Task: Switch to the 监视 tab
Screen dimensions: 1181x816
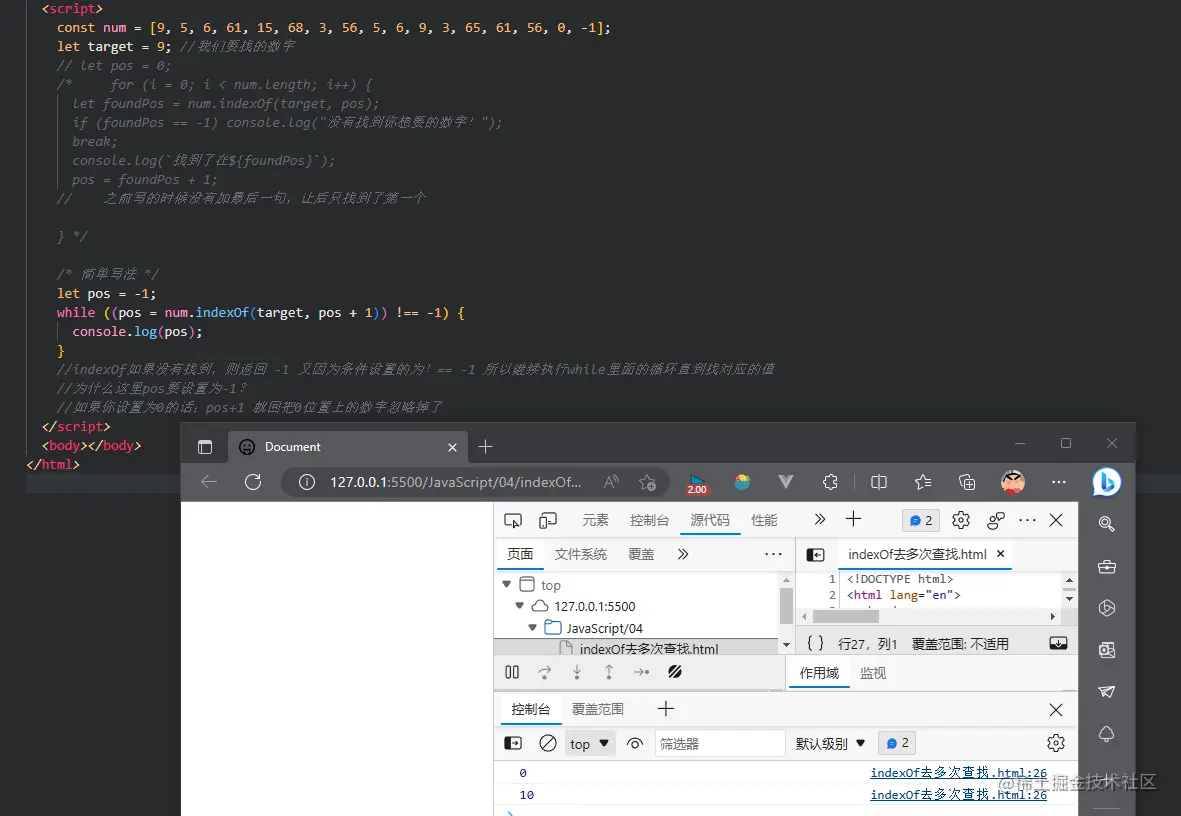Action: (873, 673)
